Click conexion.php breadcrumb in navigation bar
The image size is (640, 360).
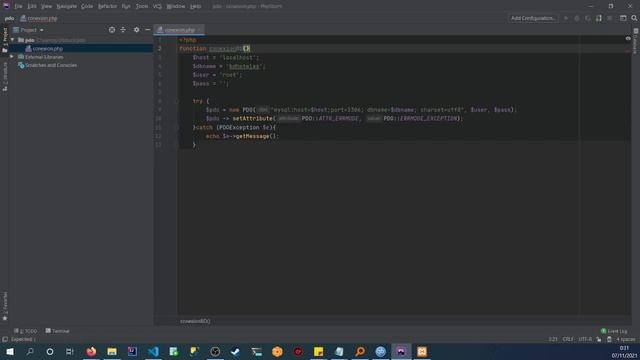point(39,18)
